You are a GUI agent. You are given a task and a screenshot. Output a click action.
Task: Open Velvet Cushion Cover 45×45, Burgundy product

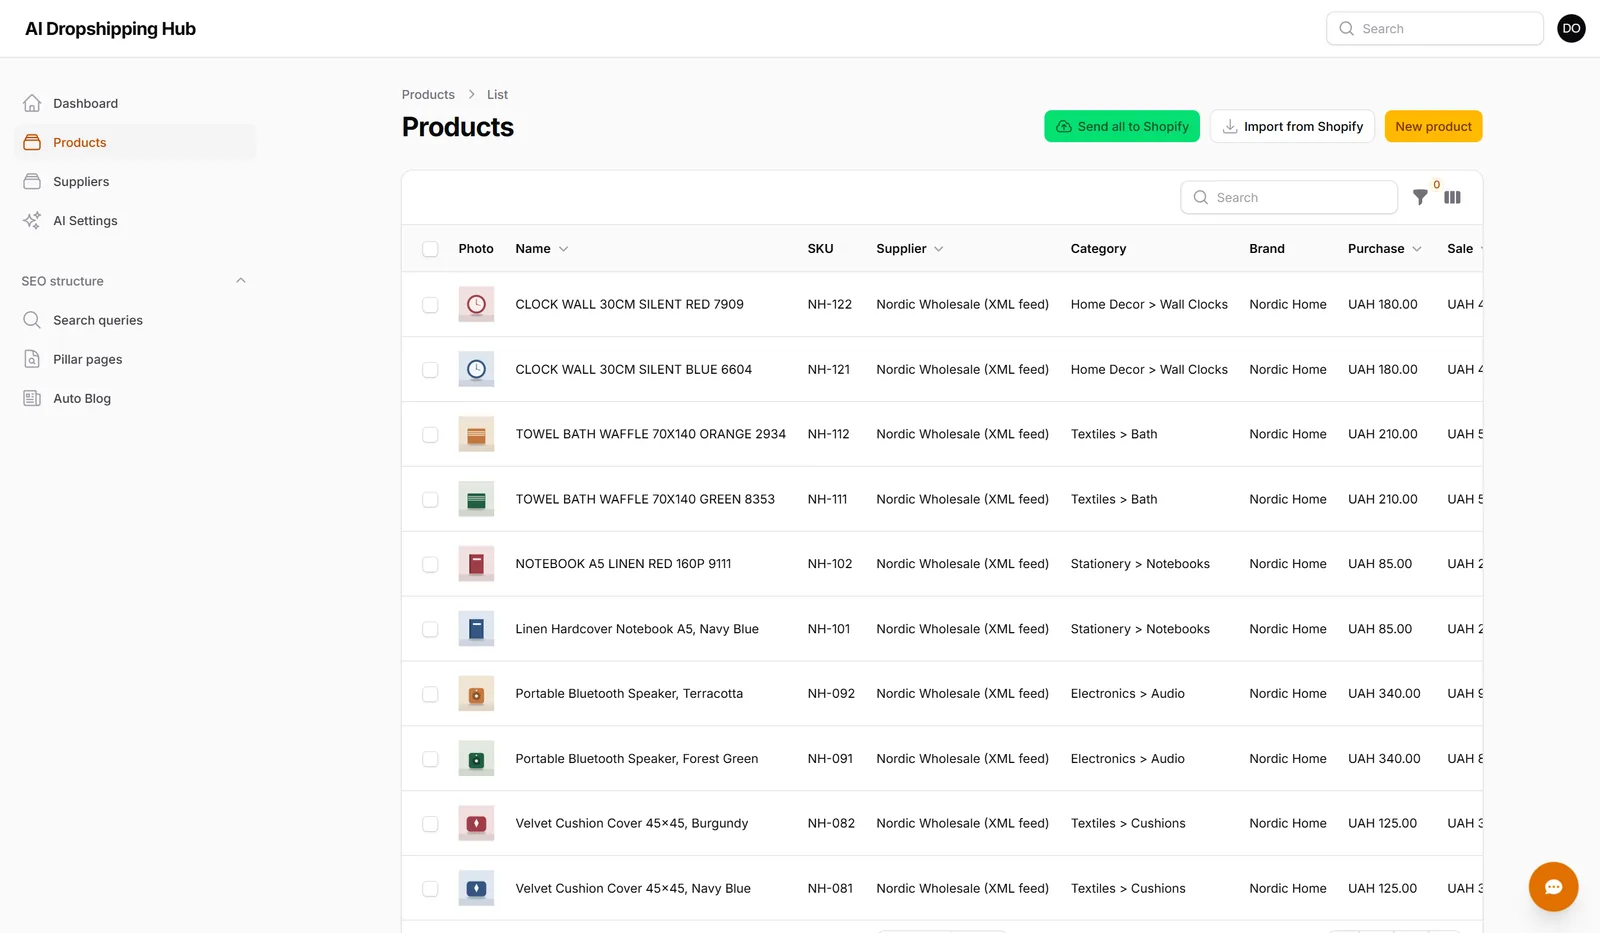click(631, 823)
